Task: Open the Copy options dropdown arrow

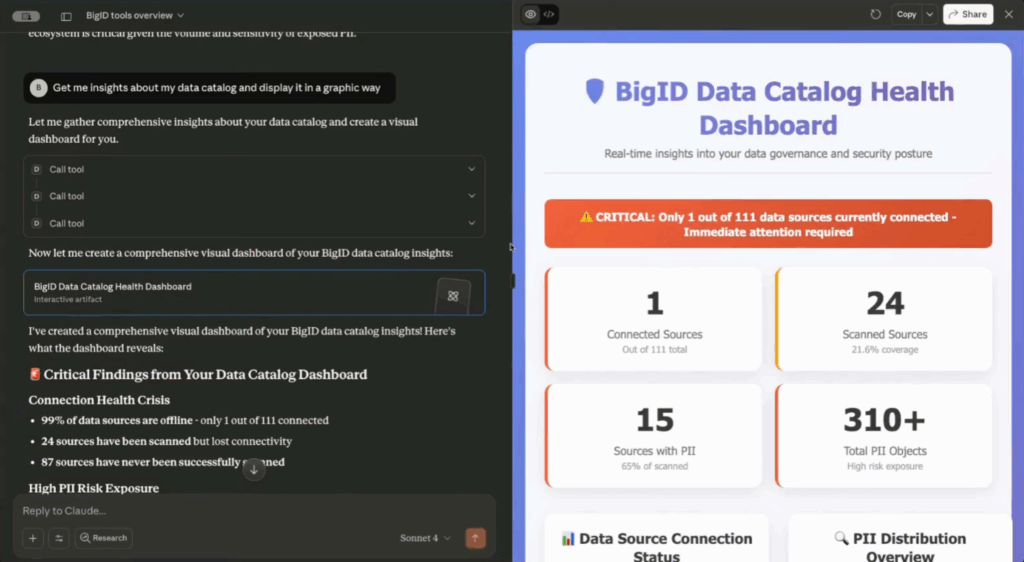Action: point(930,14)
